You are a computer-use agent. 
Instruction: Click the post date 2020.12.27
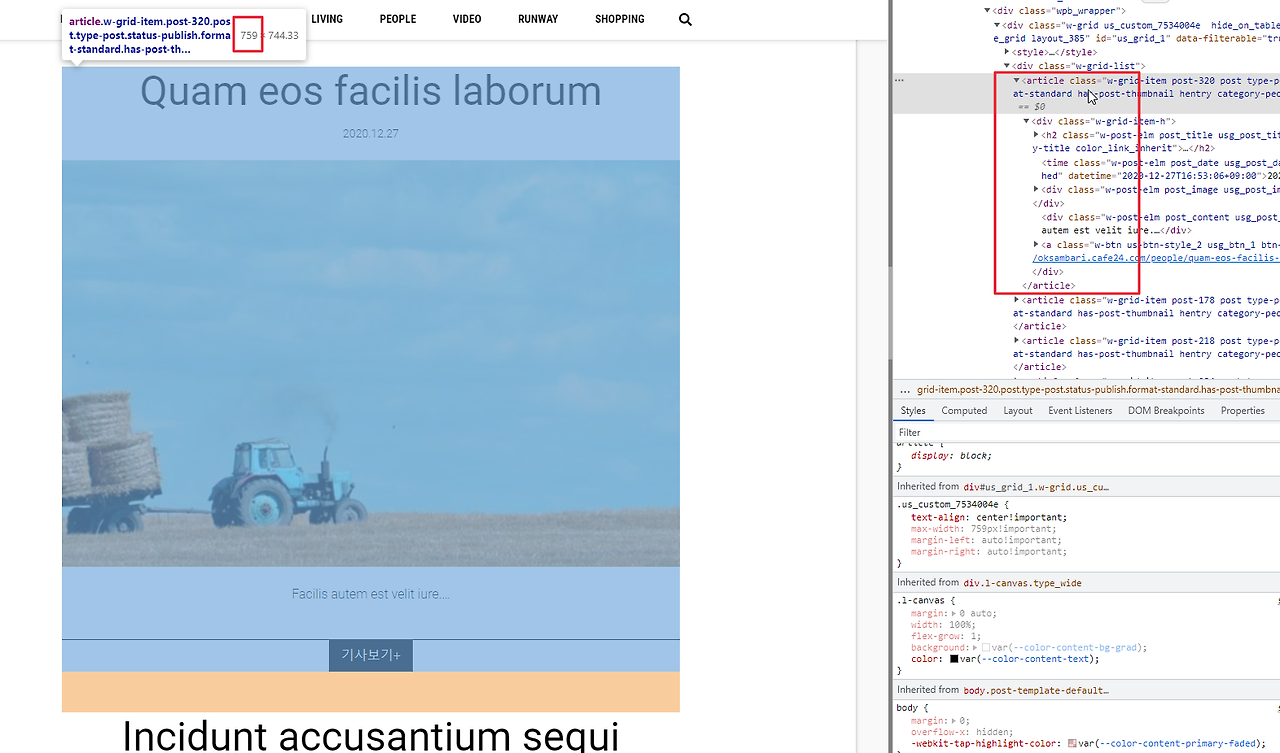[371, 134]
